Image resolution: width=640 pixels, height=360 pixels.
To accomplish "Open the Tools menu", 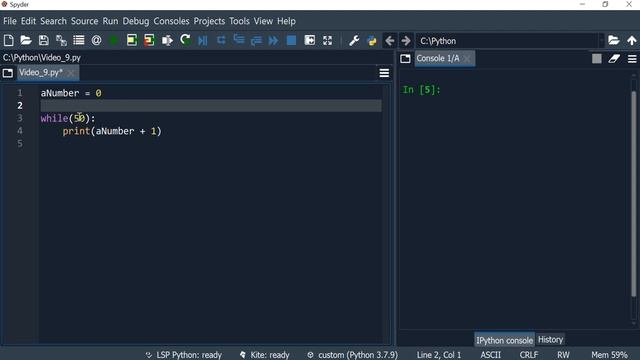I will [239, 21].
